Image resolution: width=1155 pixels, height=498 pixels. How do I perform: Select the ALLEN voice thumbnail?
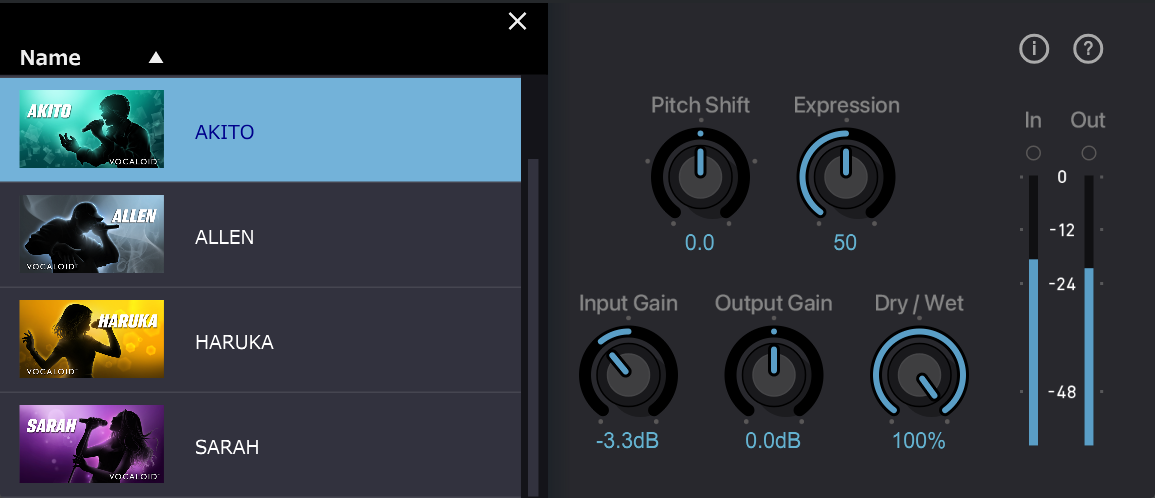point(91,234)
